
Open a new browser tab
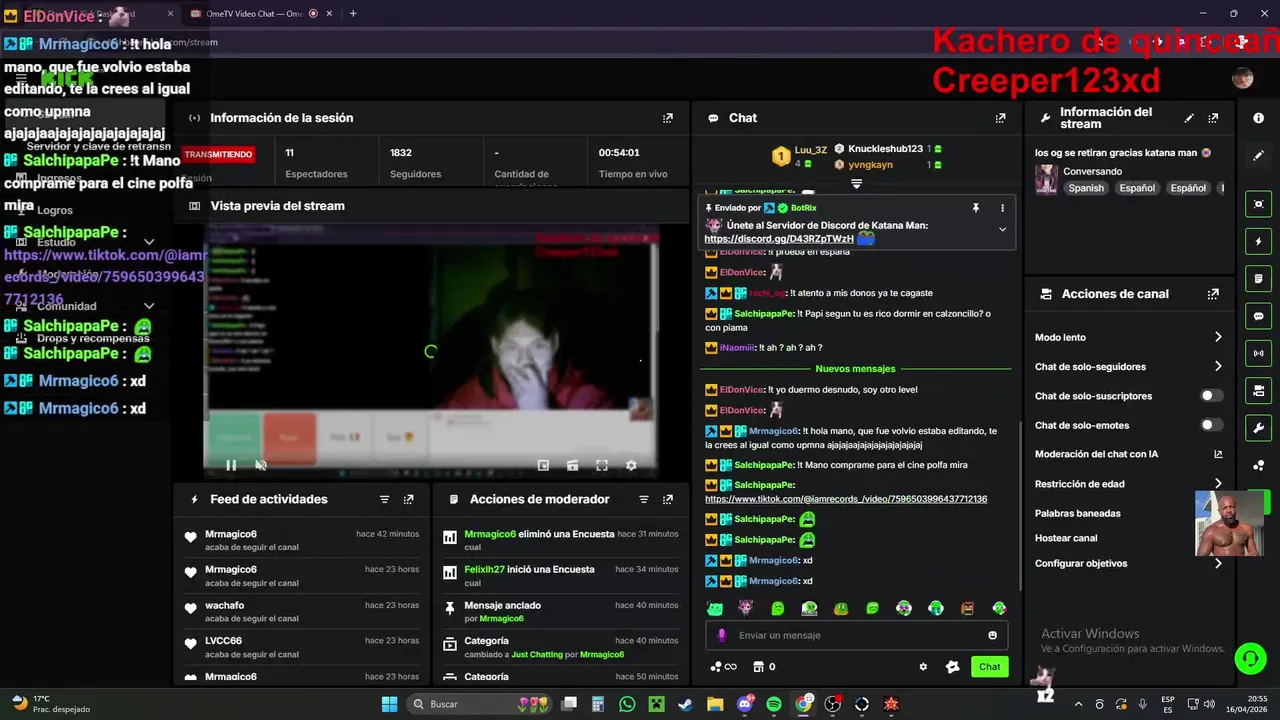(x=353, y=14)
